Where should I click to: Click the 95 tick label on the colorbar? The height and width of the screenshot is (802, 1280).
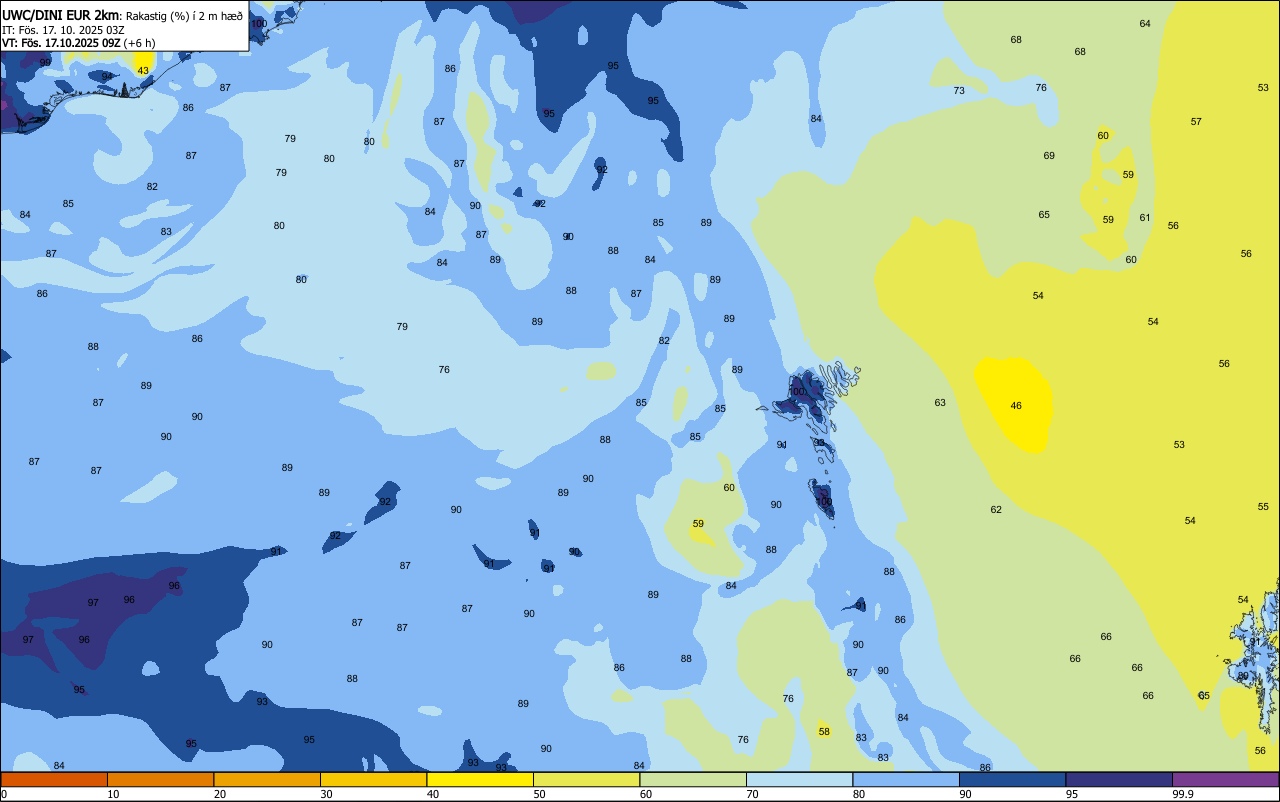(1072, 794)
